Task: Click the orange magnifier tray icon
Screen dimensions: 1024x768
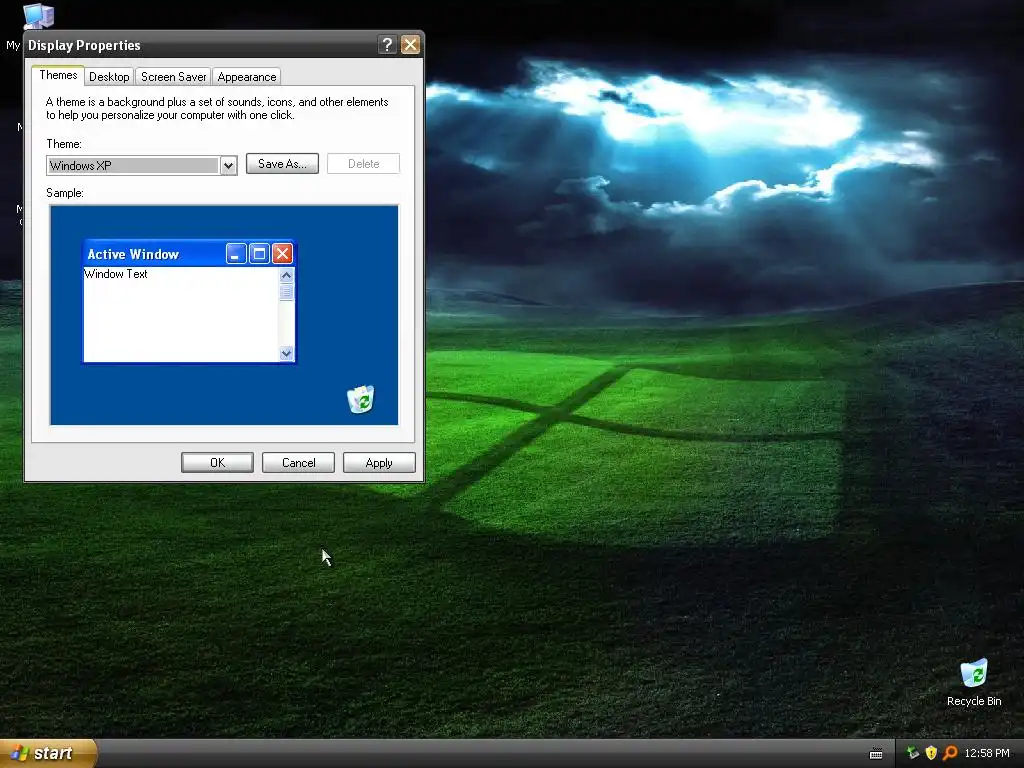Action: pyautogui.click(x=950, y=753)
